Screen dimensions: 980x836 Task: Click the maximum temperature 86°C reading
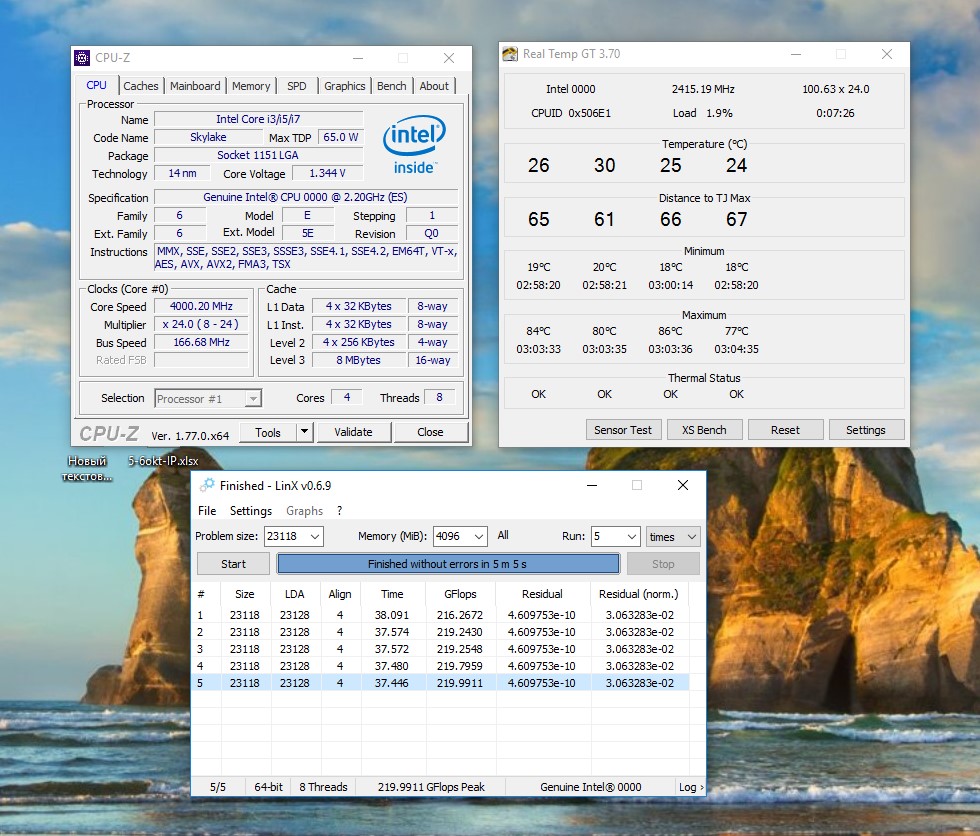(670, 331)
